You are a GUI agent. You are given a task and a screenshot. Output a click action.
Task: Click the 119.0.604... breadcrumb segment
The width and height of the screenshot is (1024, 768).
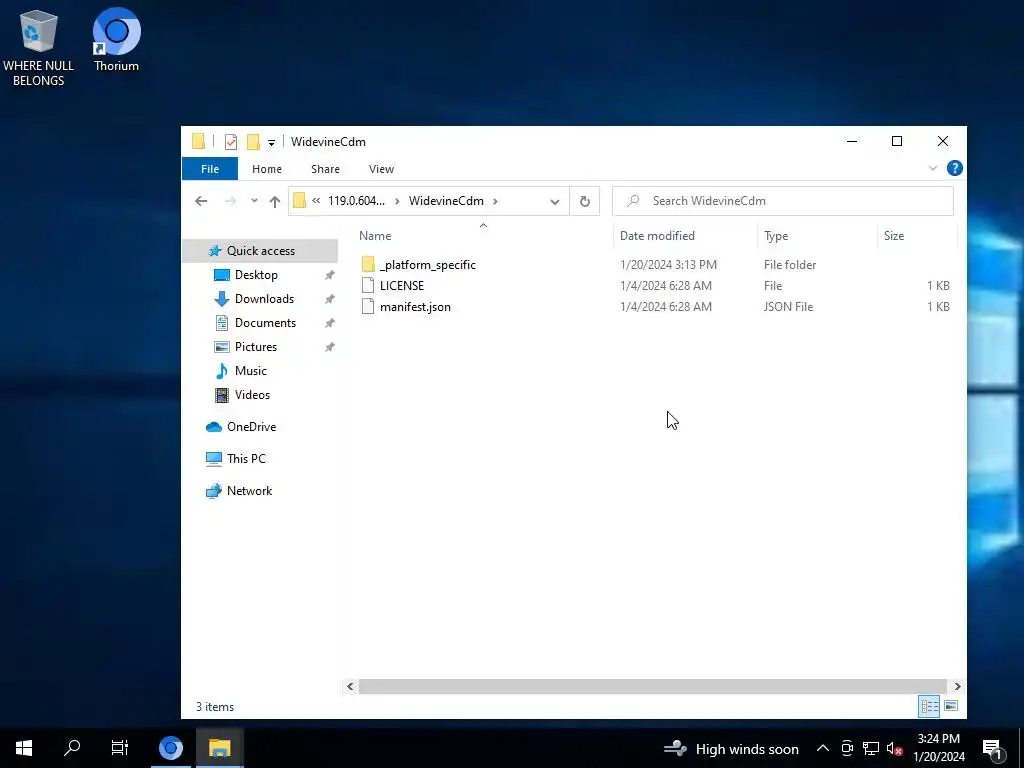pos(356,200)
